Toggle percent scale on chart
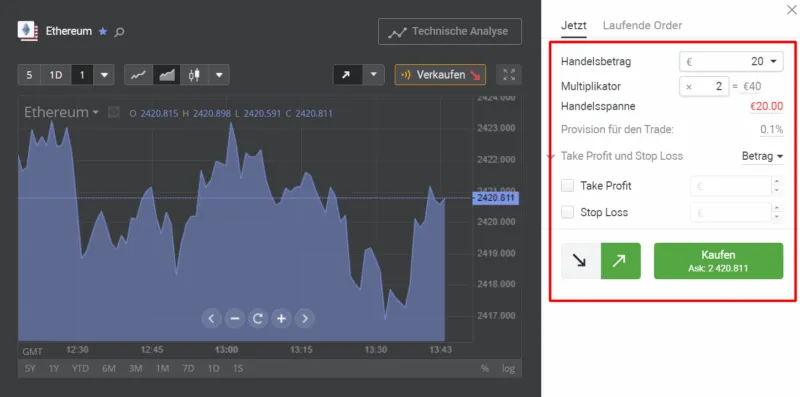This screenshot has height=397, width=800. (485, 368)
